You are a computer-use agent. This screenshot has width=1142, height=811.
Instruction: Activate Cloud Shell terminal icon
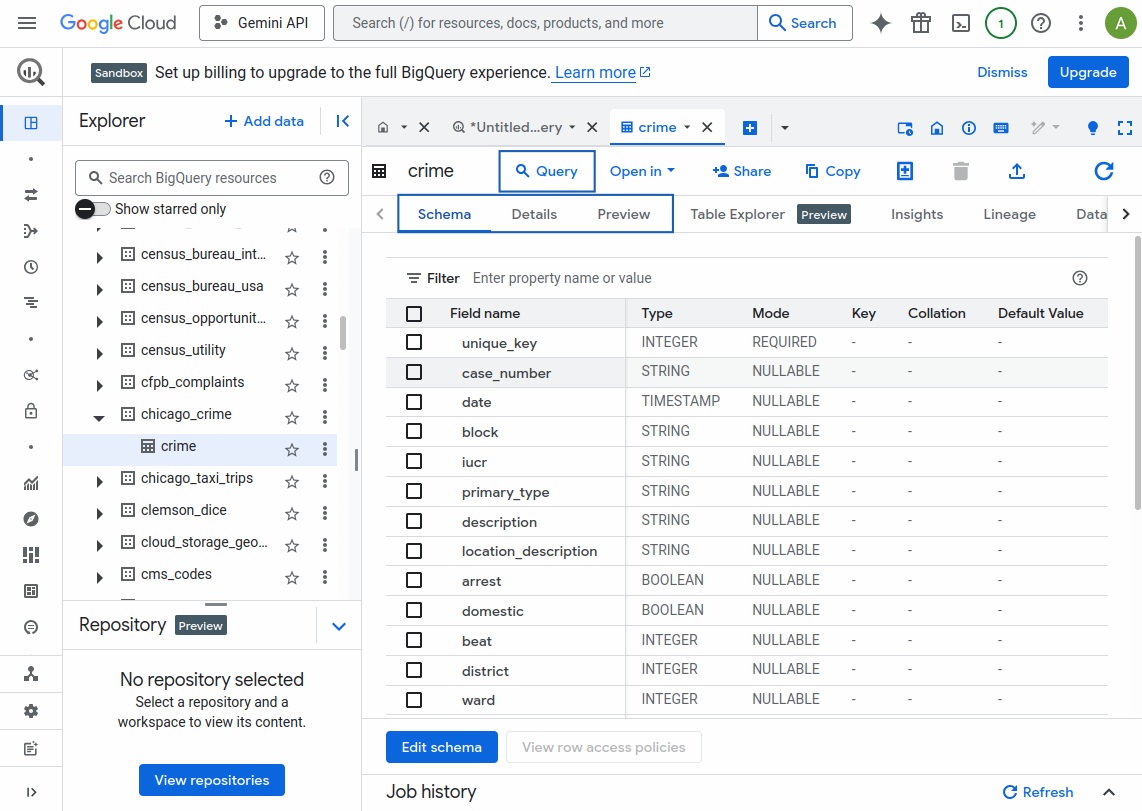[x=961, y=23]
